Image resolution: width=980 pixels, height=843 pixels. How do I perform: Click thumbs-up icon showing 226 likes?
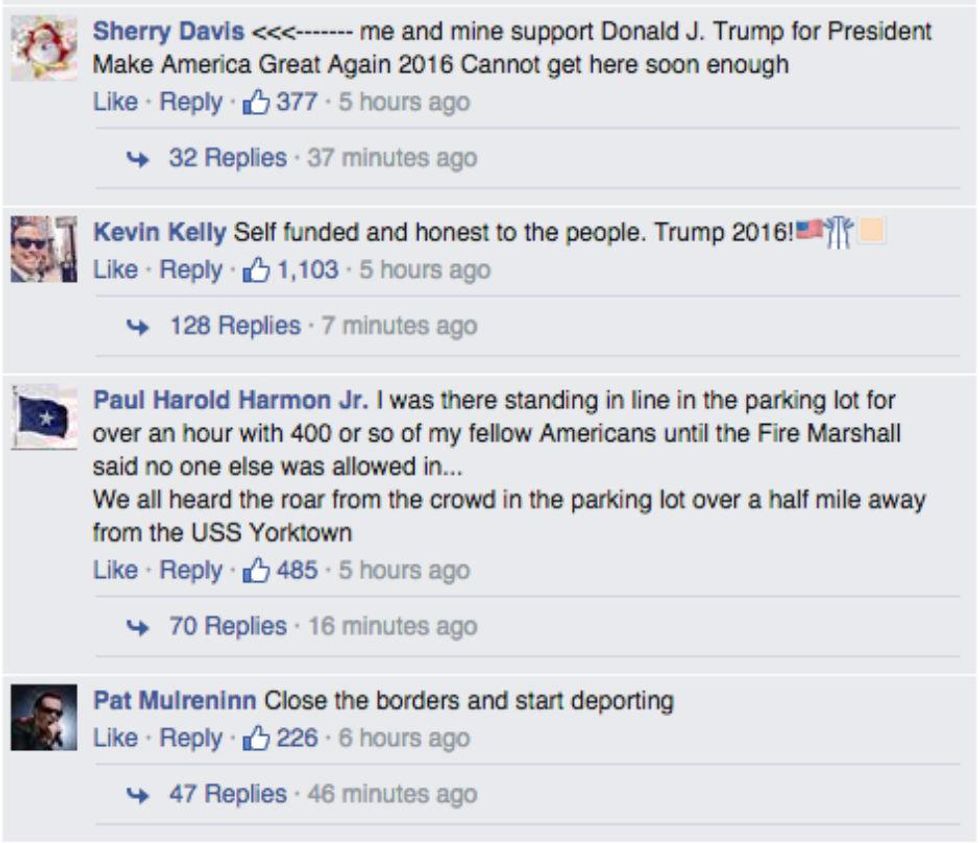[256, 738]
